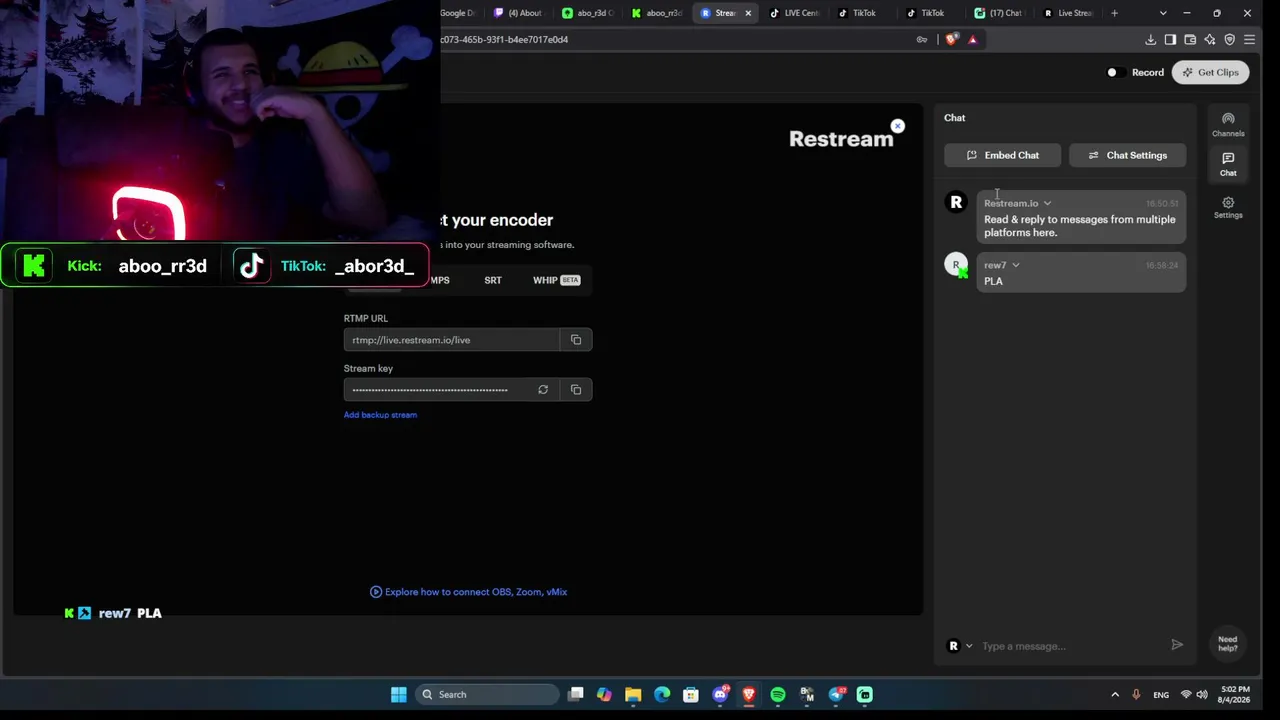Click the taskbar Search box
The width and height of the screenshot is (1280, 720).
point(486,694)
